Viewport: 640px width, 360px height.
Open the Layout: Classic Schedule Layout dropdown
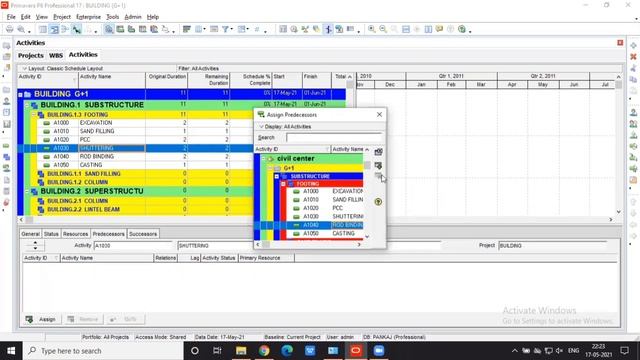[x=63, y=69]
